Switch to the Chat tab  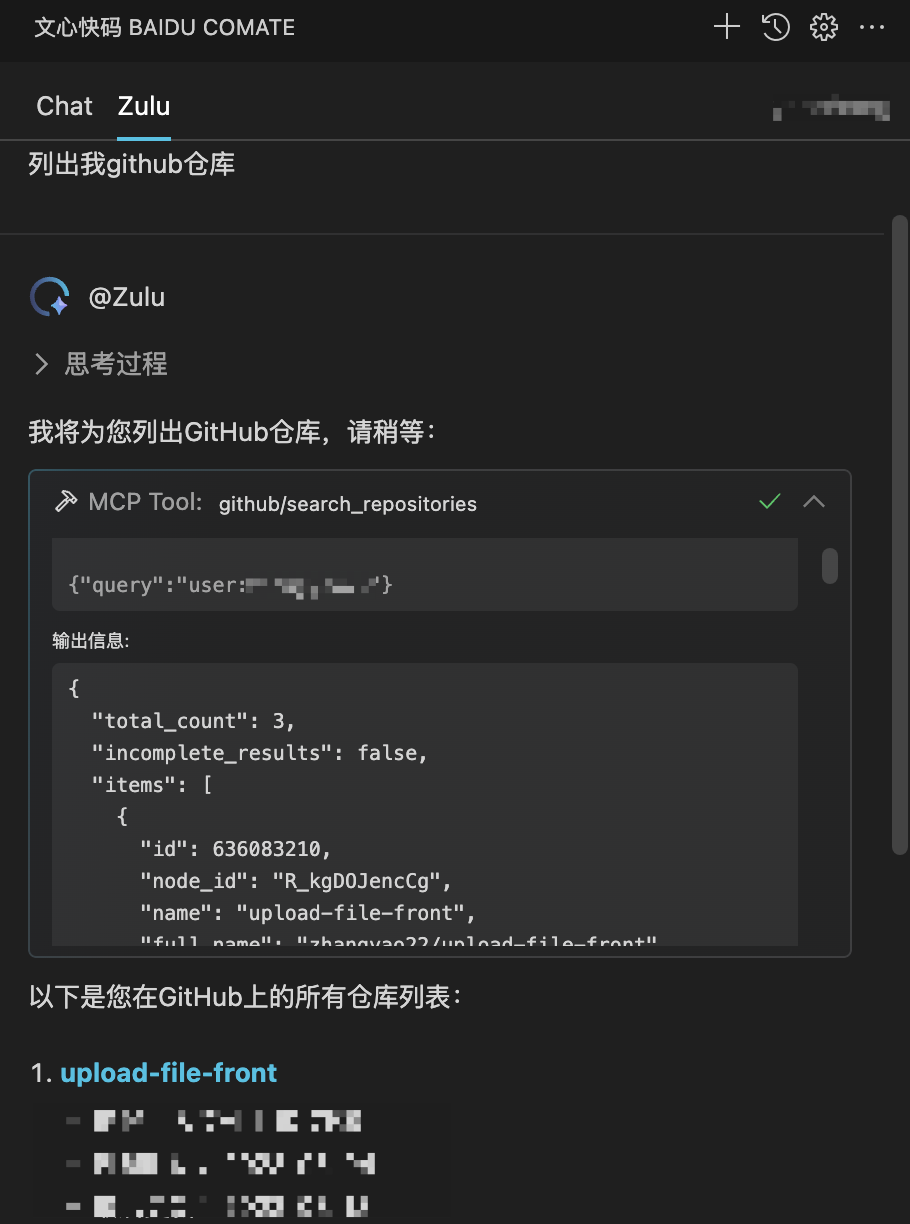point(64,106)
